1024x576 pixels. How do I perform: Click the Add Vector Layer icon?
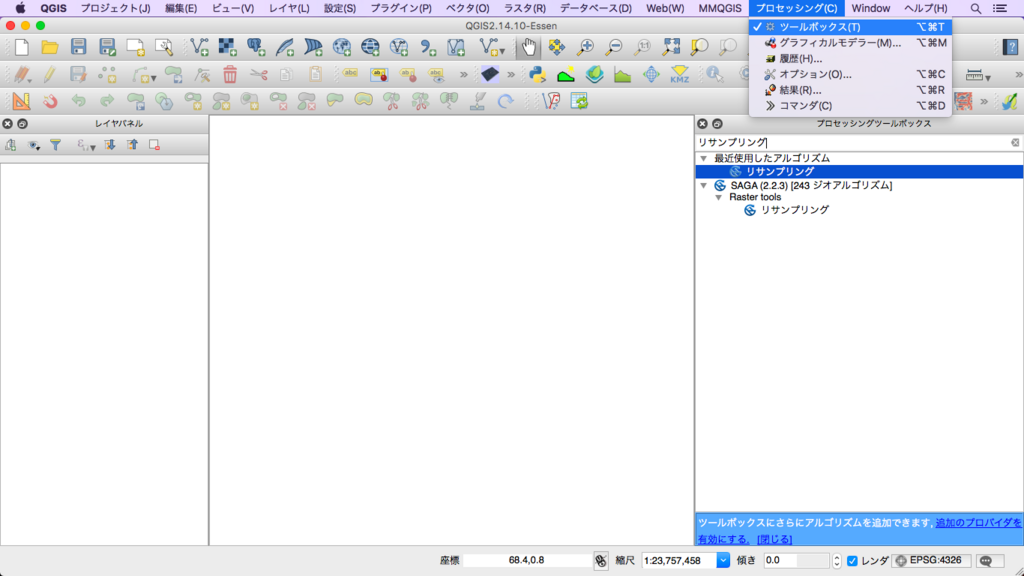click(199, 47)
